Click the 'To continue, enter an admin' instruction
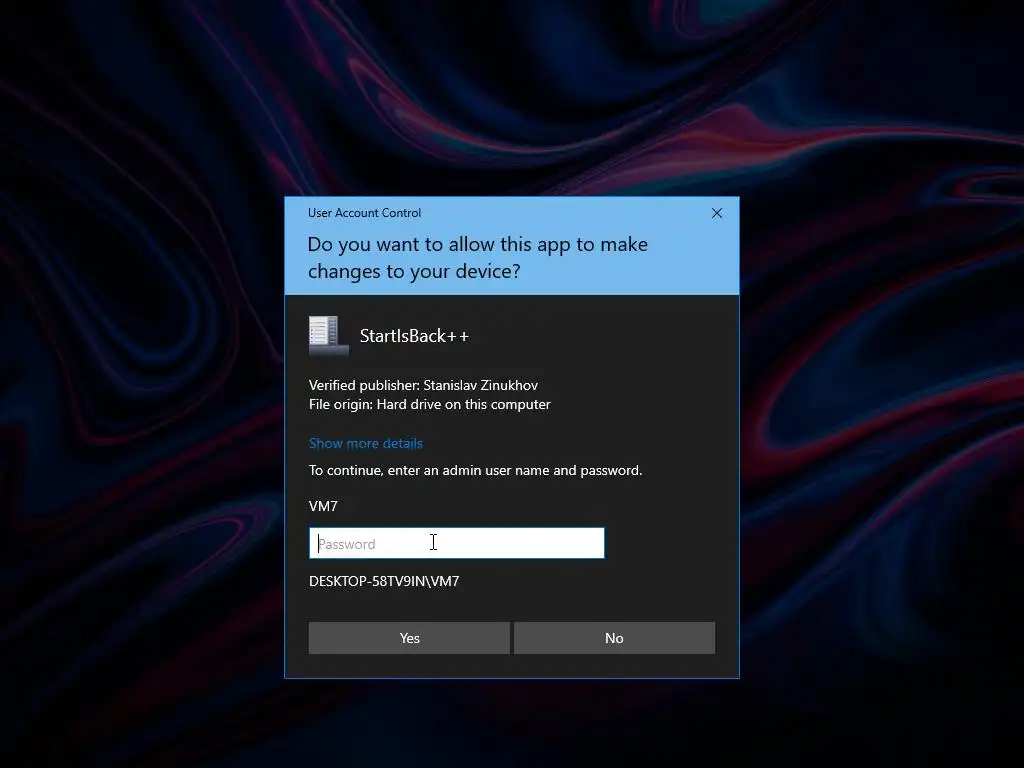 click(475, 470)
